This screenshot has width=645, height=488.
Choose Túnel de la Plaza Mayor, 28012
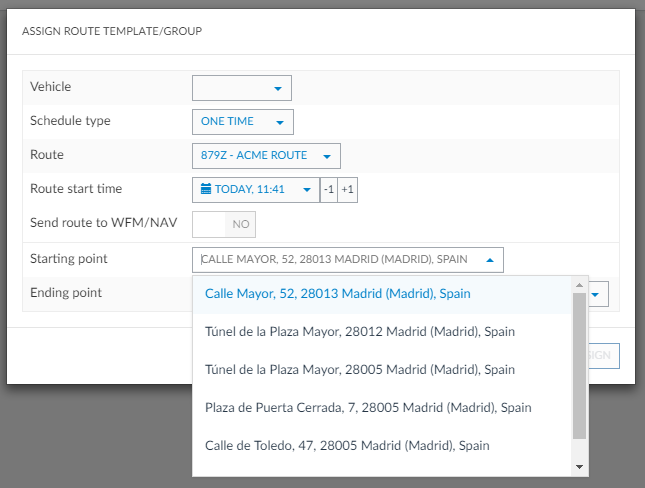[x=360, y=331]
